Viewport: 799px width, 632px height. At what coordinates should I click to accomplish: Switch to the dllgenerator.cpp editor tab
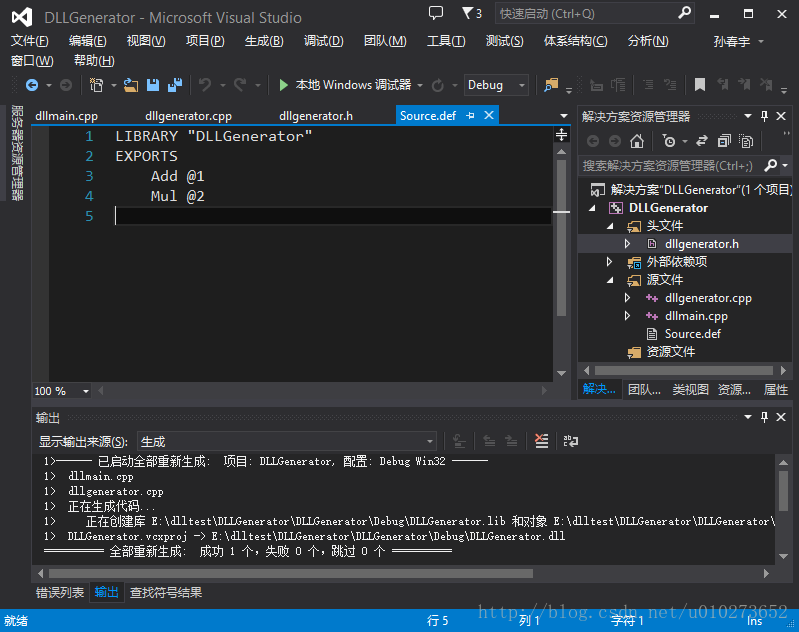pos(189,116)
